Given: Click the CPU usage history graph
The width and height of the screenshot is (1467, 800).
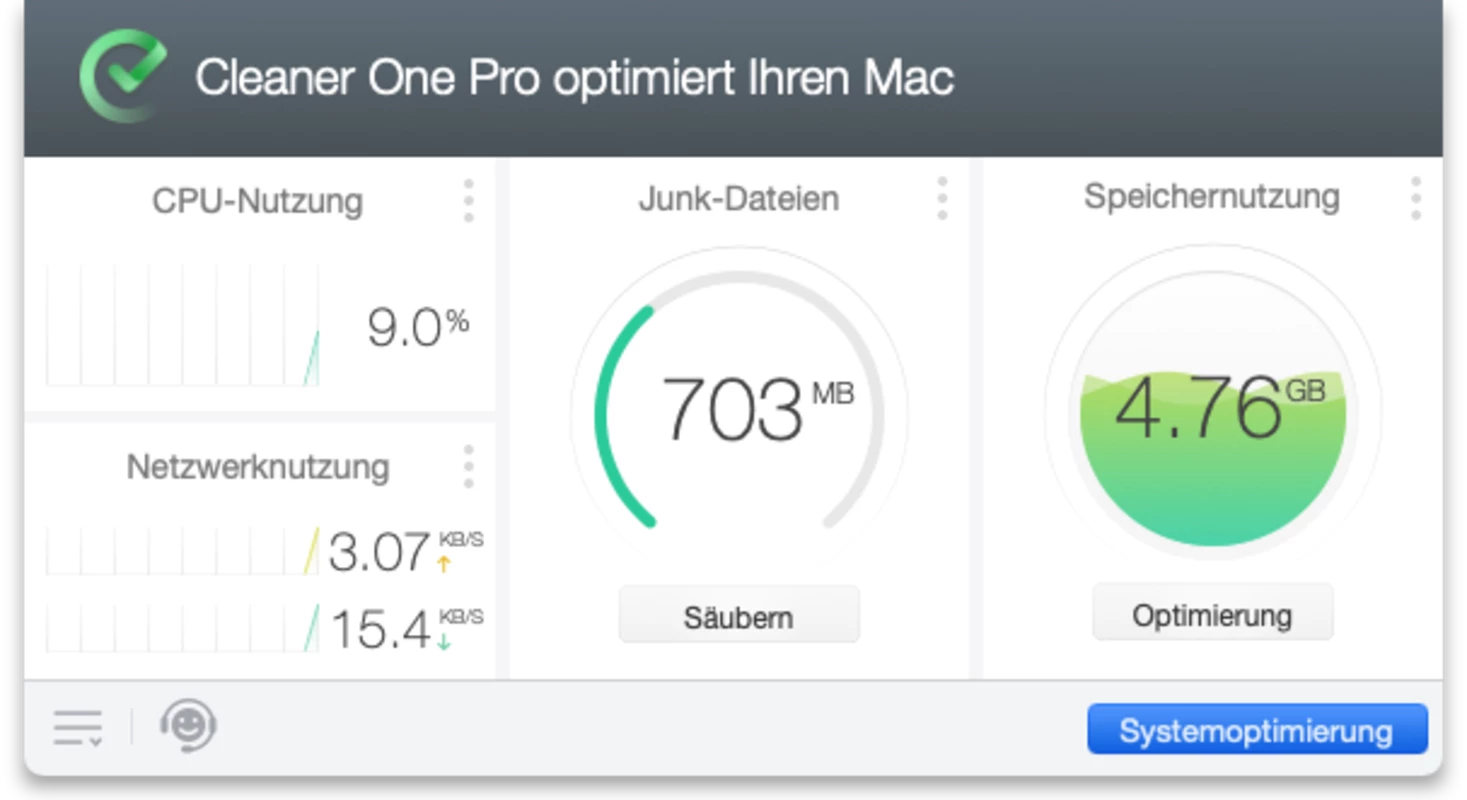Looking at the screenshot, I should (183, 325).
